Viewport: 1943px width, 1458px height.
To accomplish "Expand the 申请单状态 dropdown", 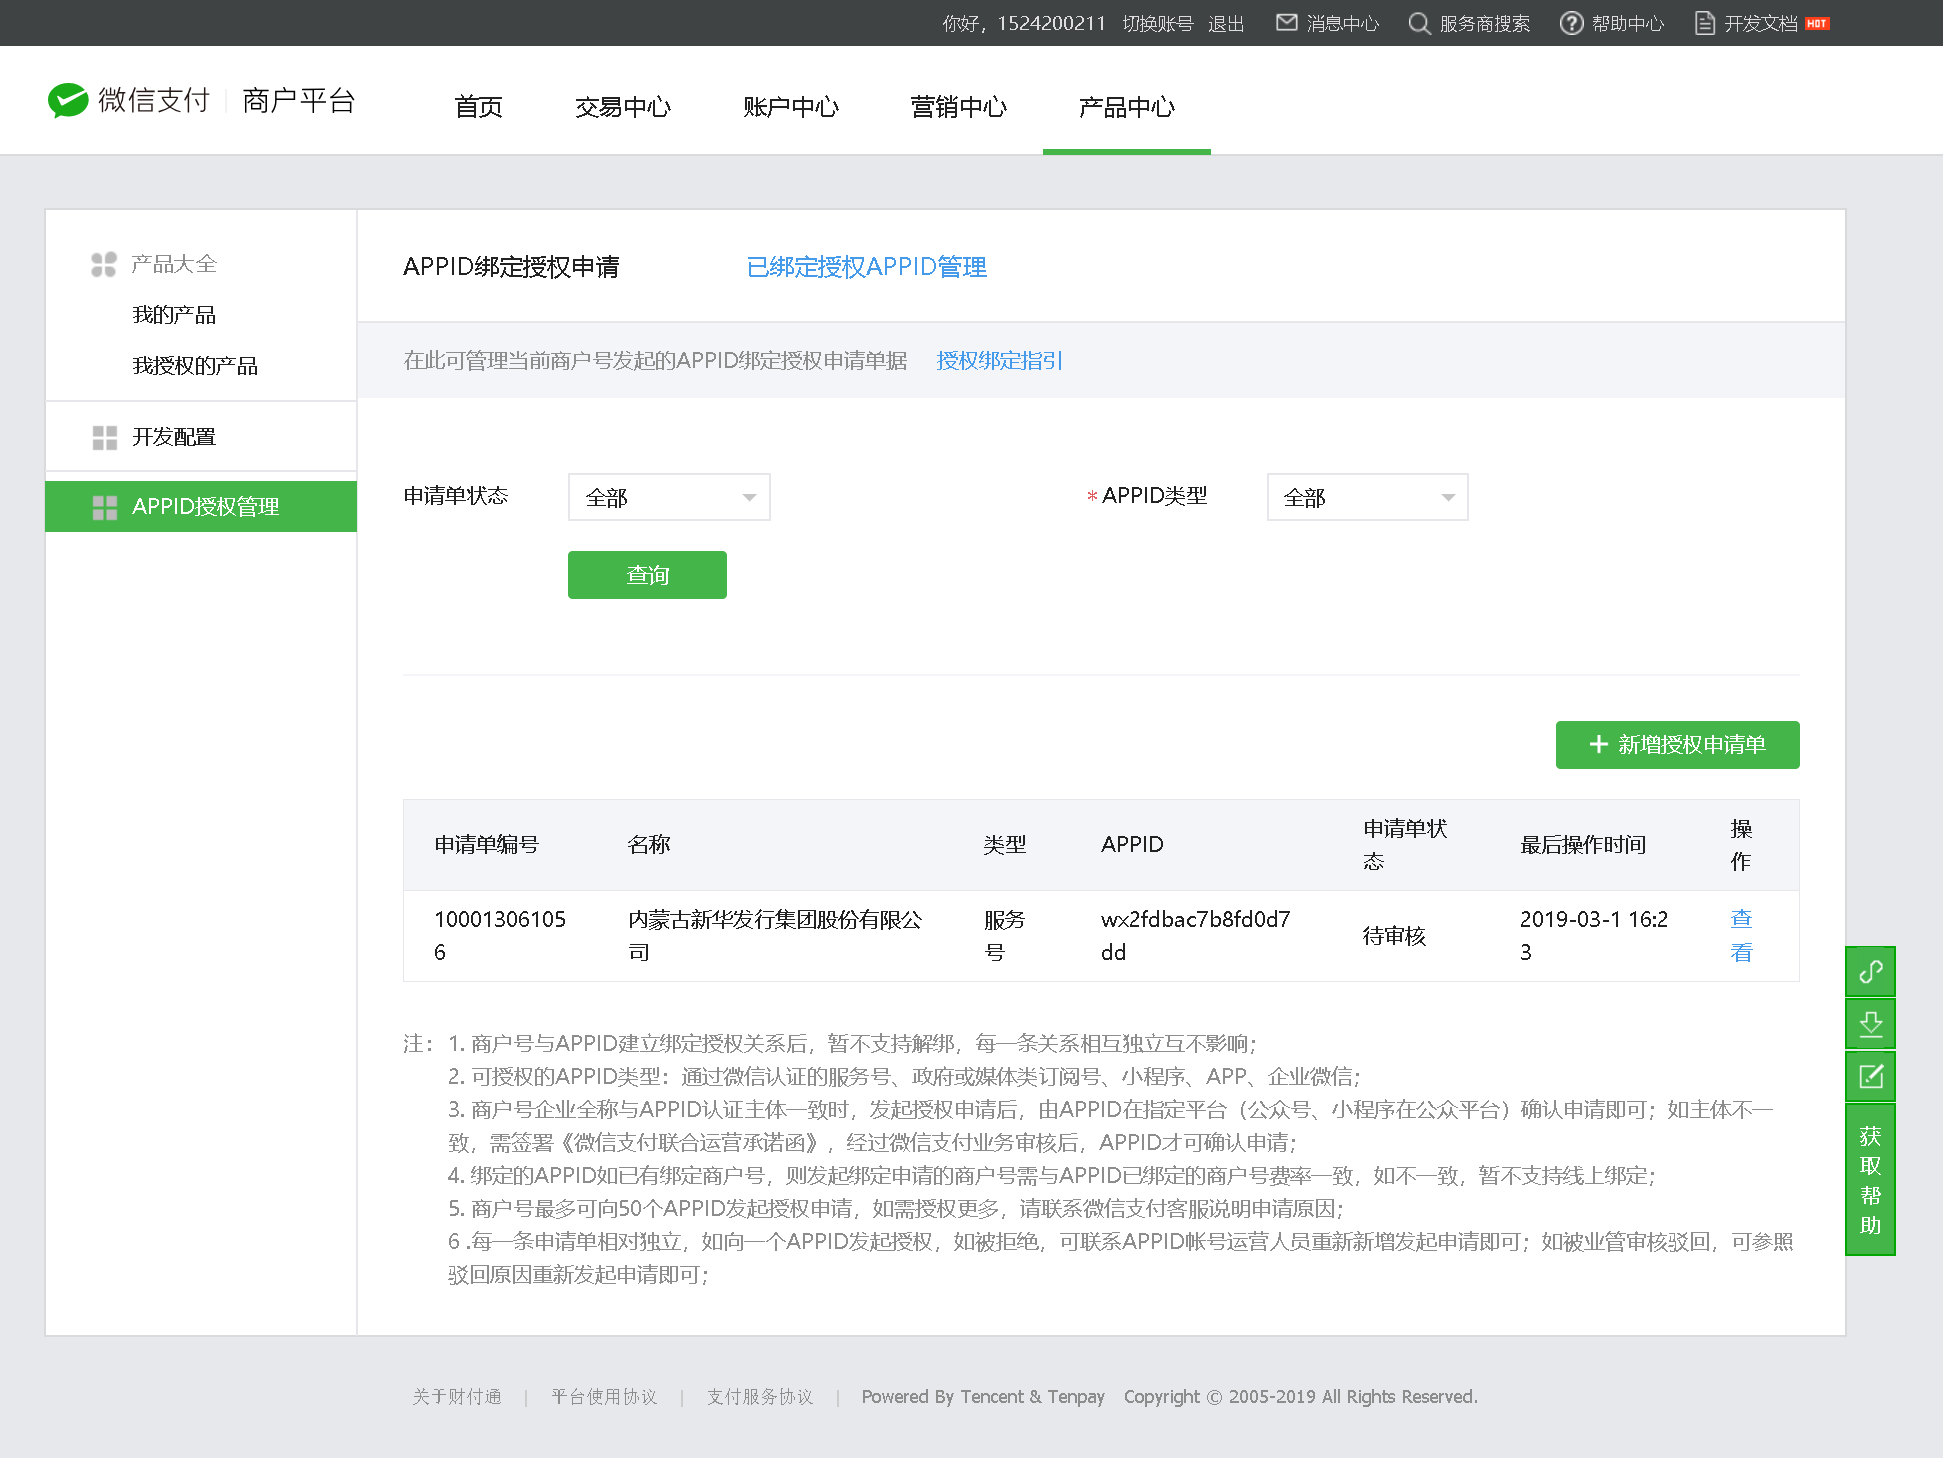I will 669,497.
